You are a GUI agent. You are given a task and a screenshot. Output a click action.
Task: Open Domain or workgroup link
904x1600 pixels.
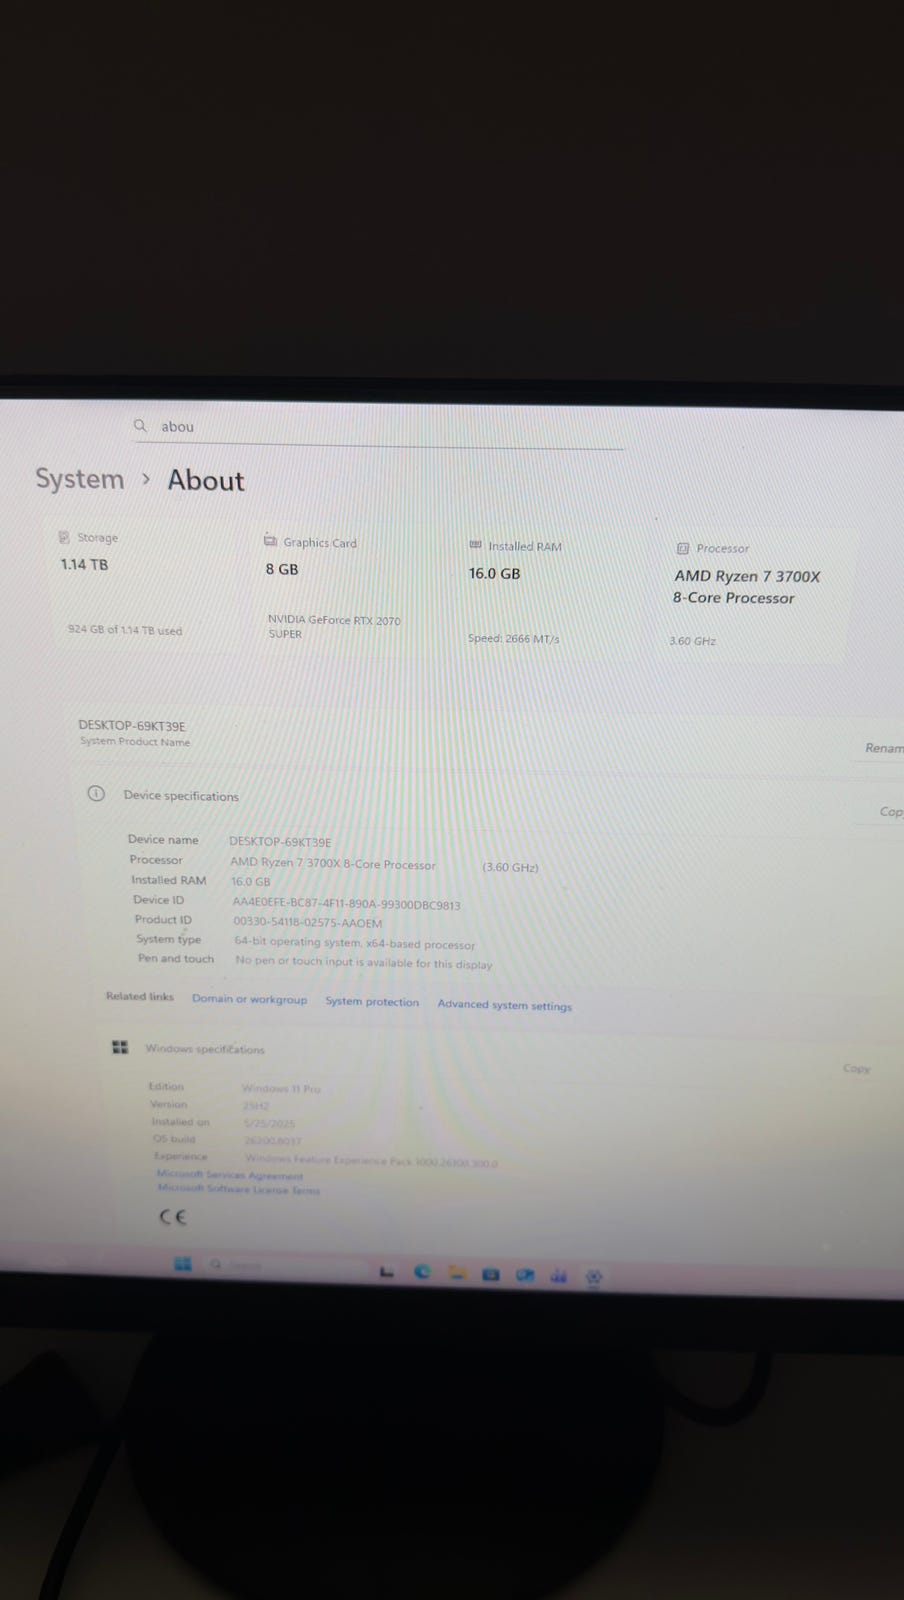(249, 999)
